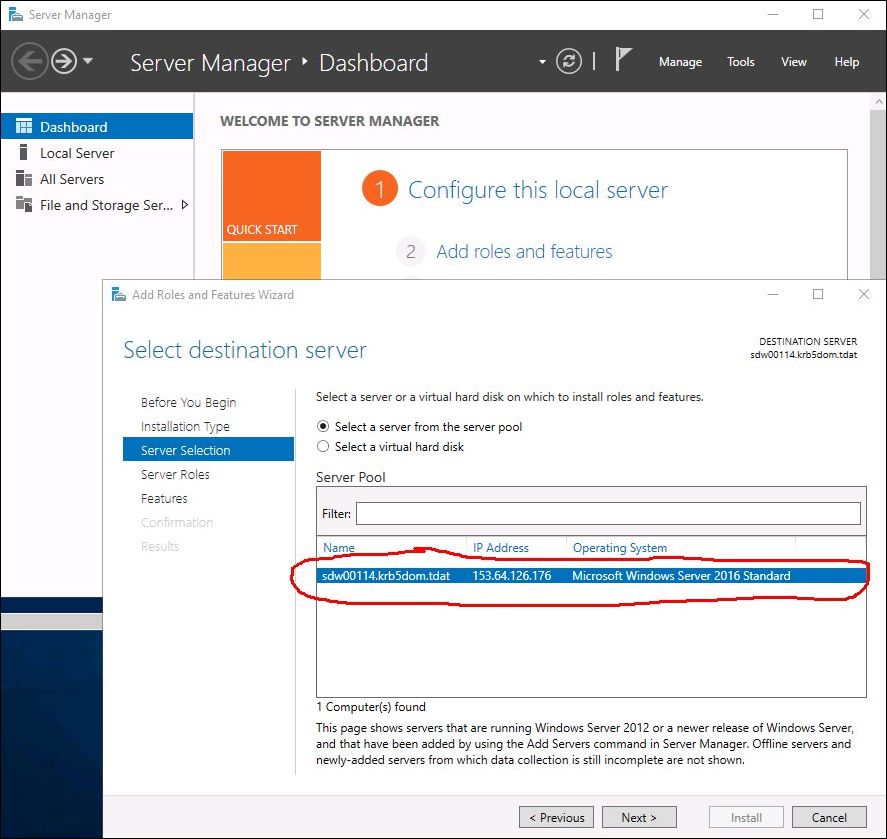The height and width of the screenshot is (839, 887).
Task: Choose Select a server from the server pool
Action: point(323,426)
